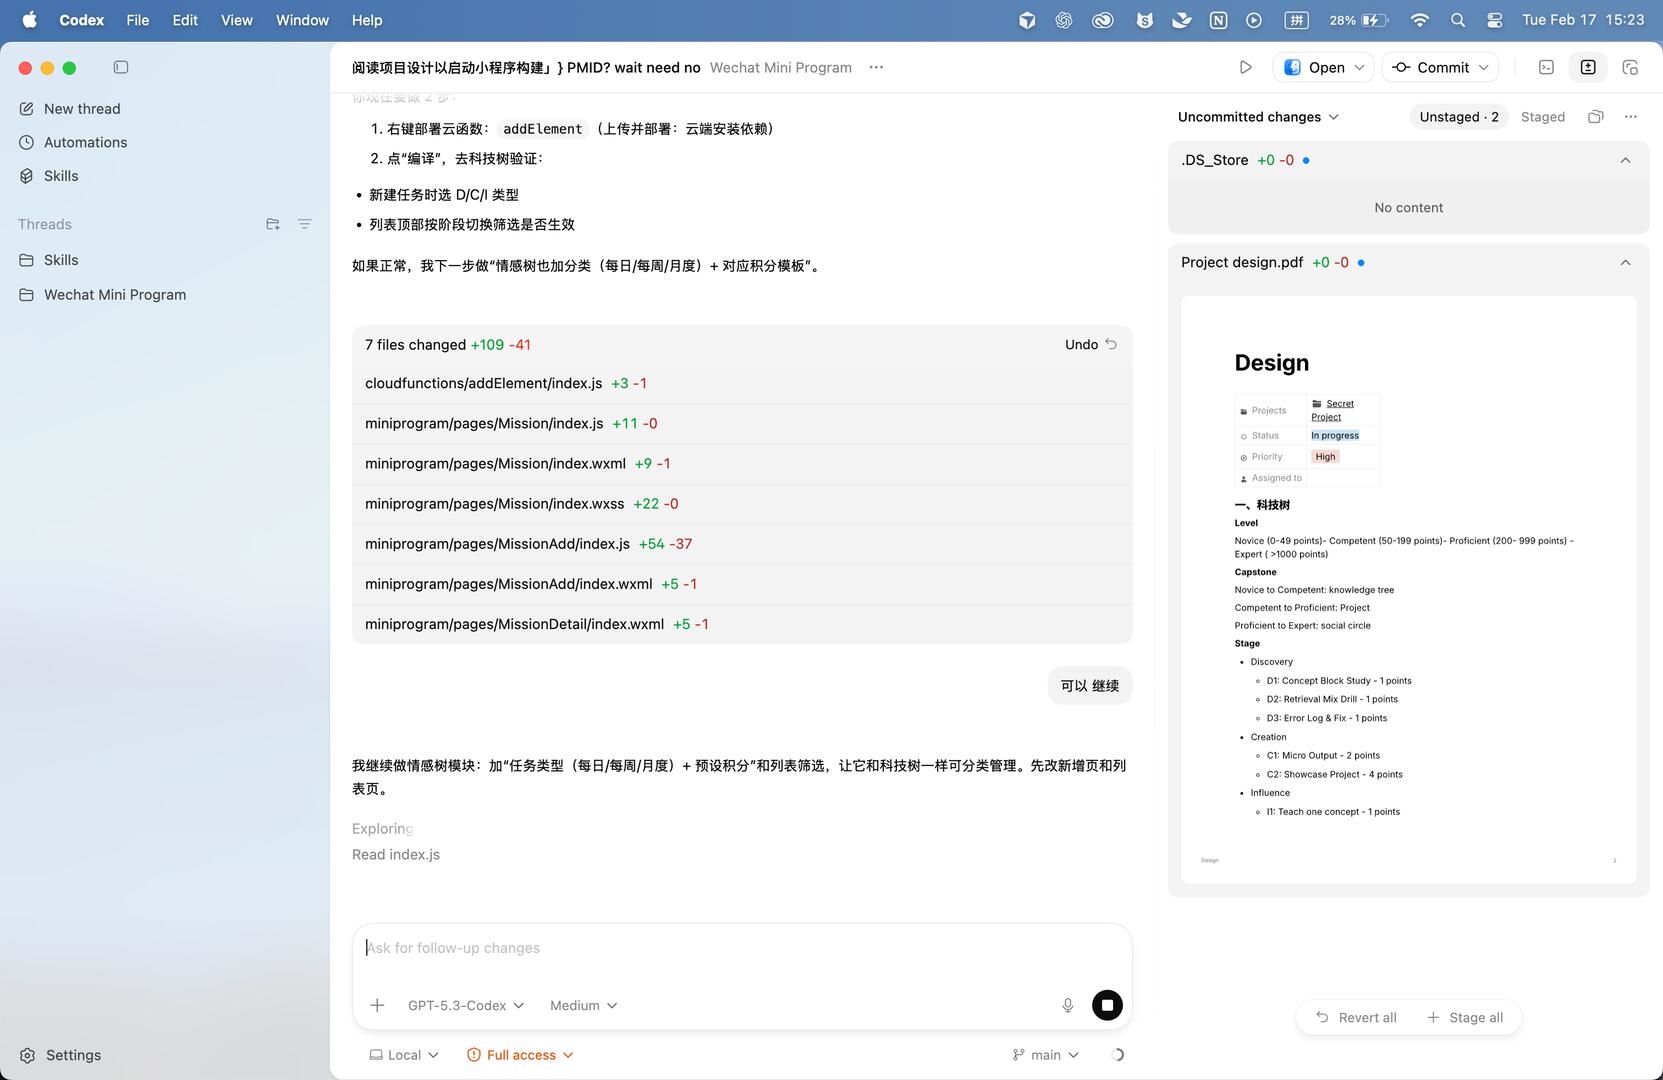
Task: Stop the running response
Action: tap(1107, 1005)
